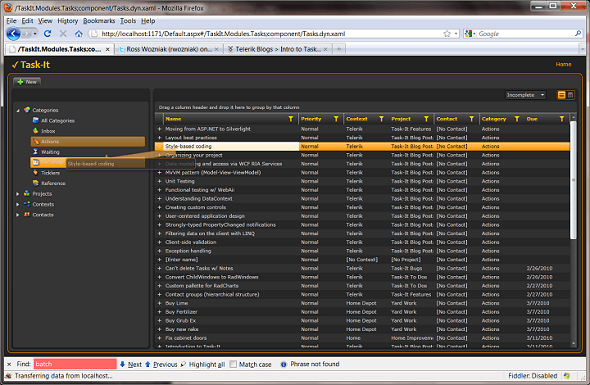Toggle Highlight all in find bar
This screenshot has width=590, height=385.
[203, 364]
